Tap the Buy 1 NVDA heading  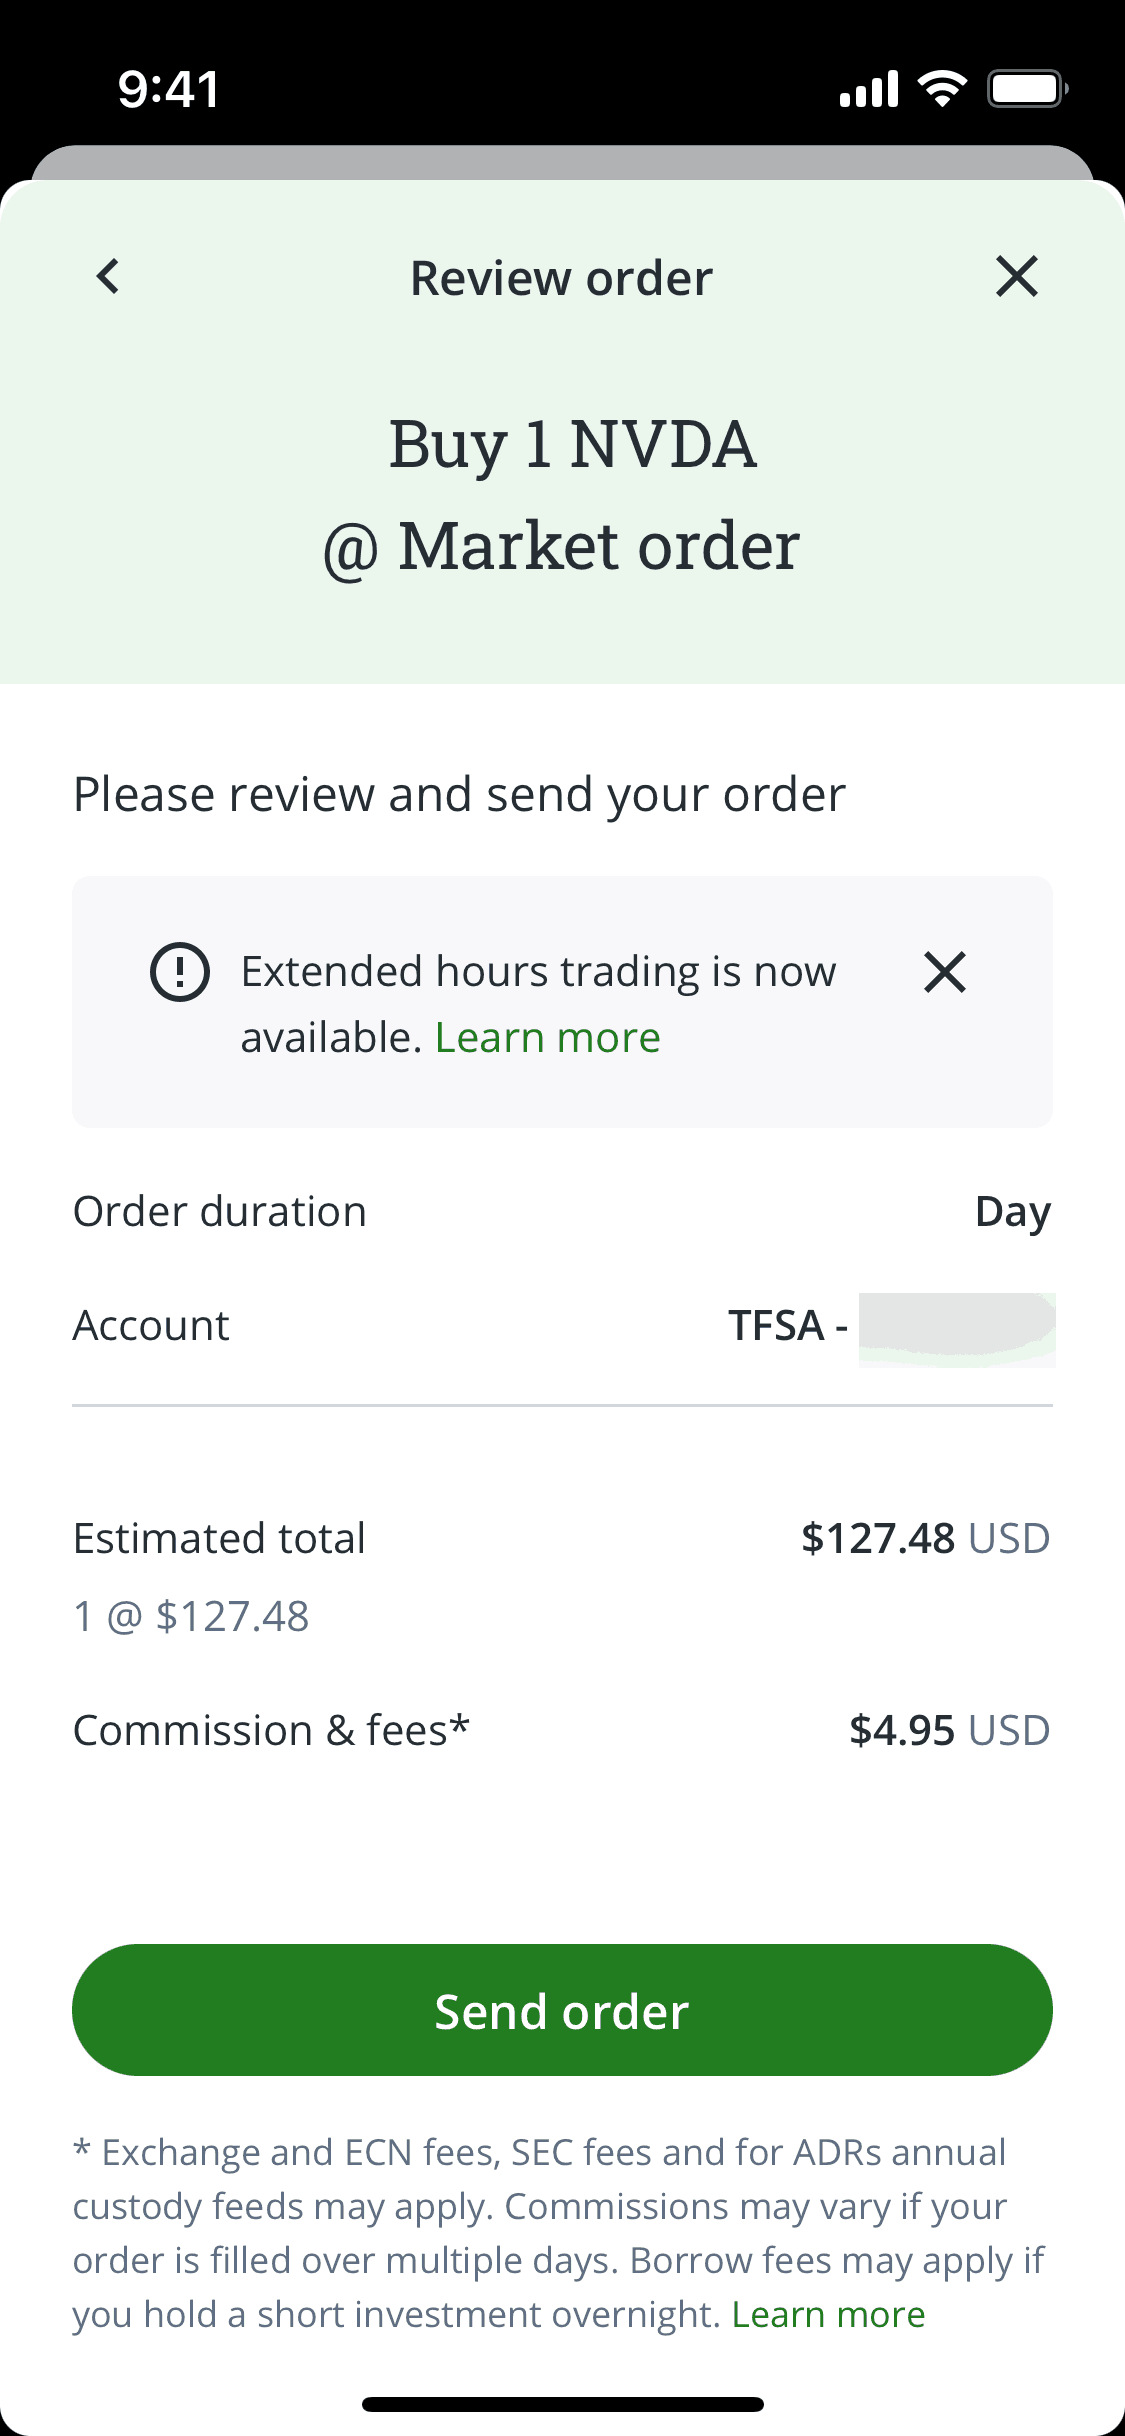[x=572, y=445]
